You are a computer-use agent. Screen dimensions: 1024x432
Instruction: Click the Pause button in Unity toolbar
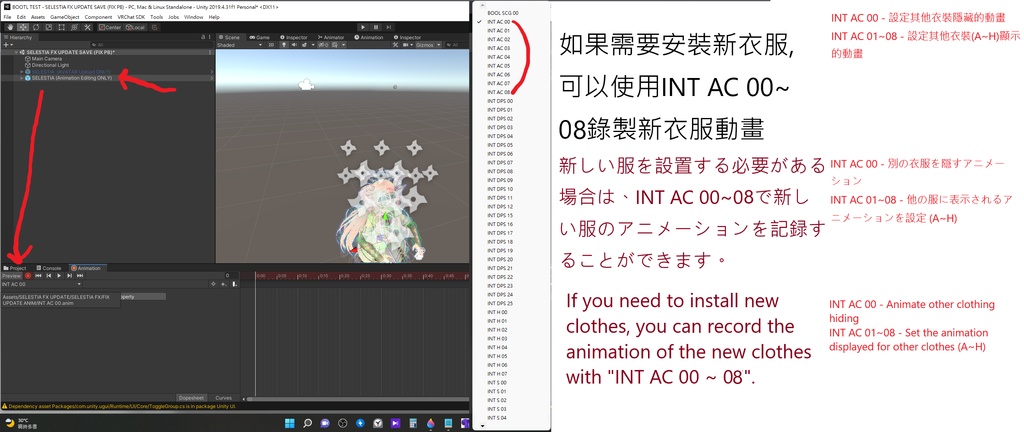click(376, 27)
